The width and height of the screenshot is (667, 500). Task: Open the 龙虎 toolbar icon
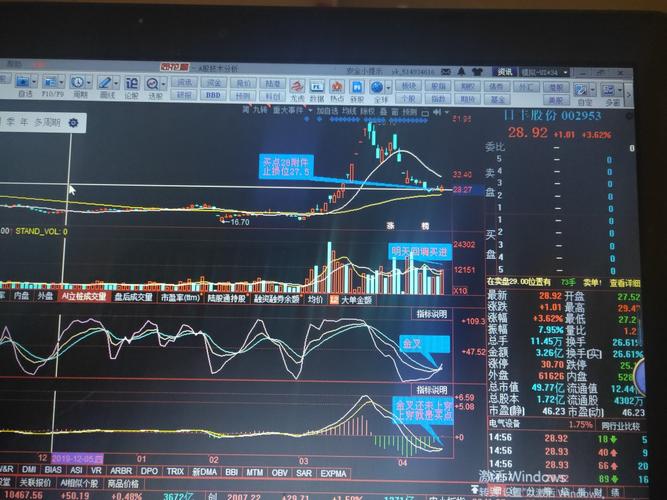pyautogui.click(x=297, y=87)
